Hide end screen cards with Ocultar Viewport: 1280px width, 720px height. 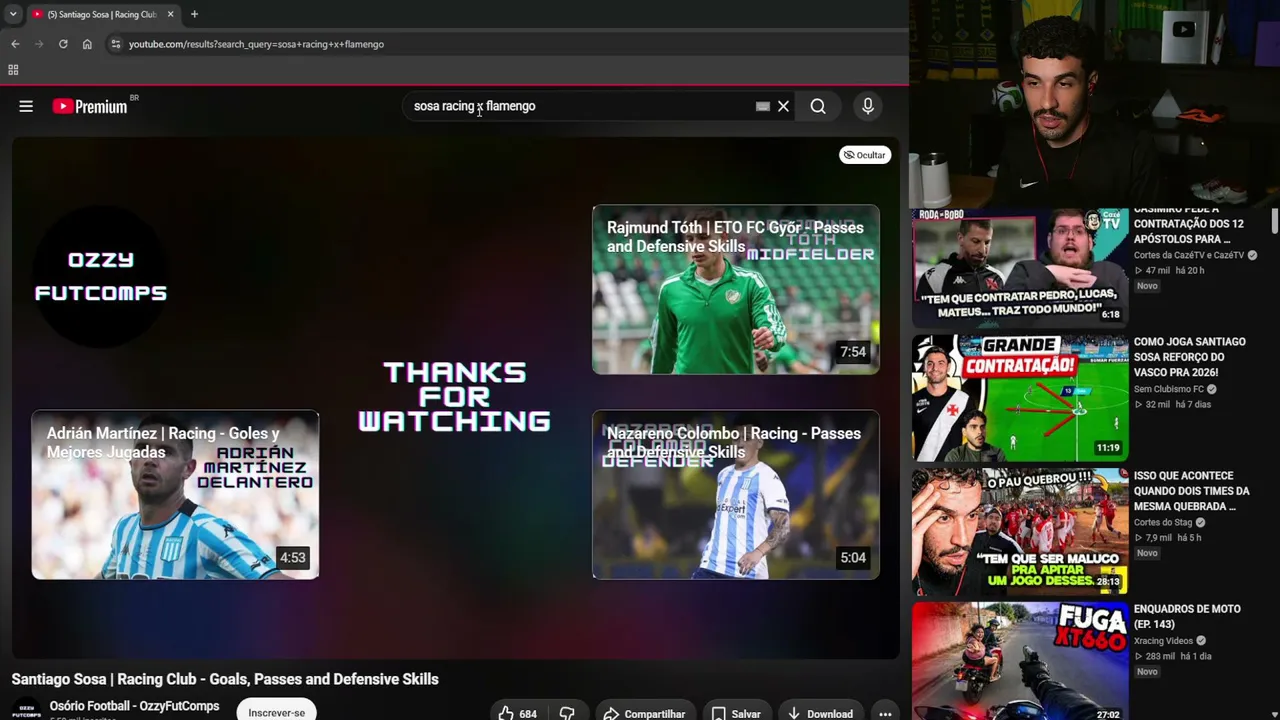[x=865, y=155]
